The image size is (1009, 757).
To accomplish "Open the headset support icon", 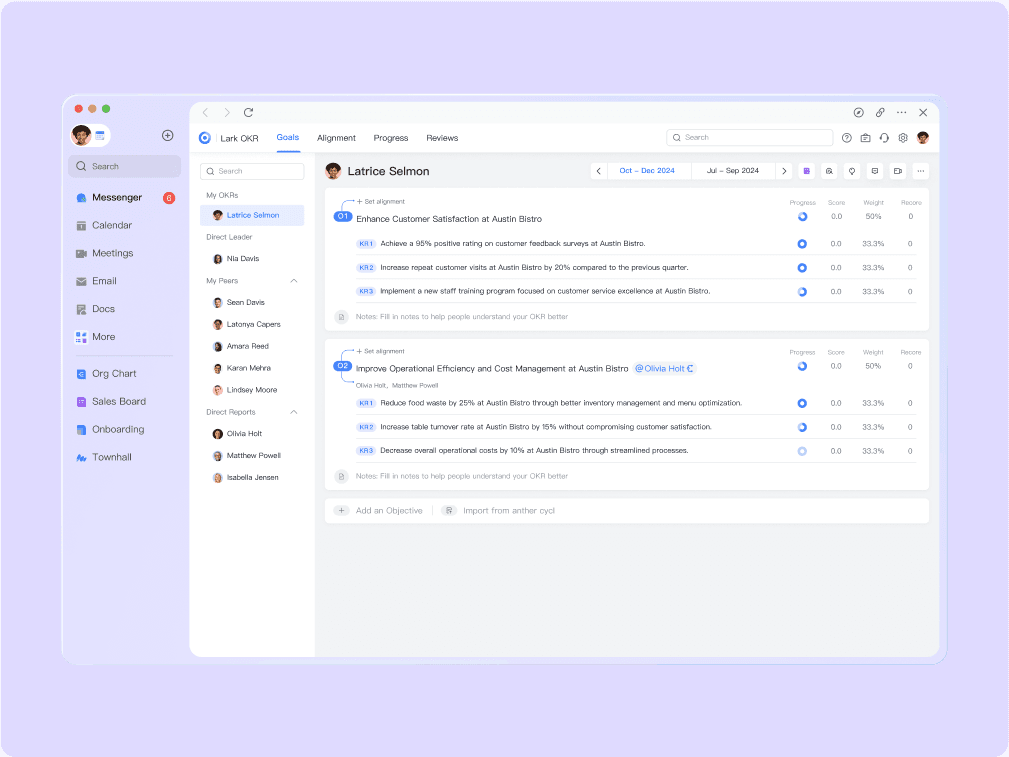I will point(884,138).
